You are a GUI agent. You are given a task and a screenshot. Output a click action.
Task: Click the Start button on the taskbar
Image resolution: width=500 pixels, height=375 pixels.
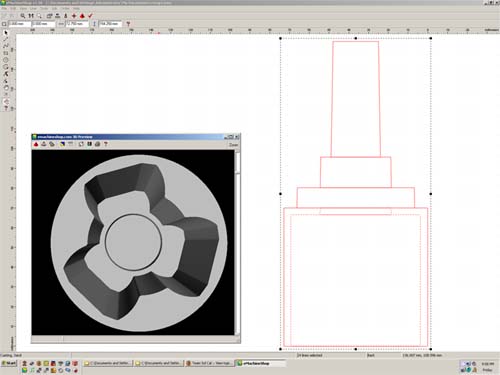[9, 363]
